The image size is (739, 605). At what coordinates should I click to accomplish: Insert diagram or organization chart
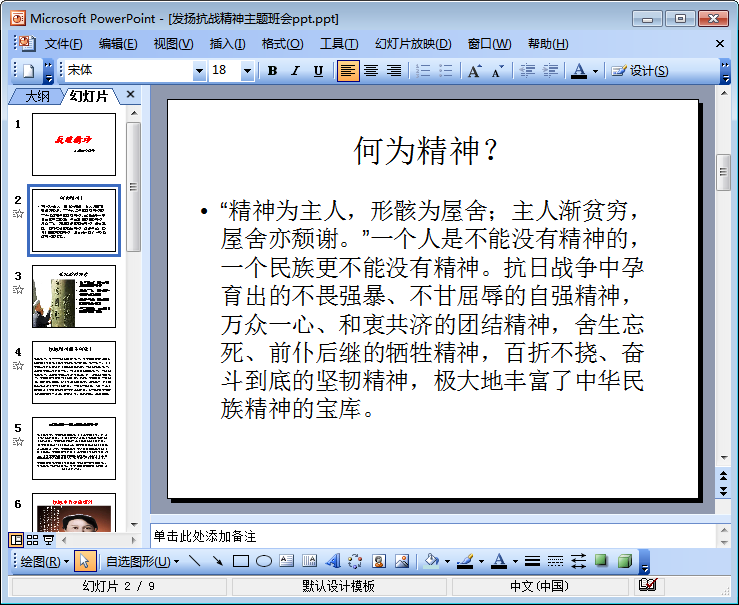point(355,561)
